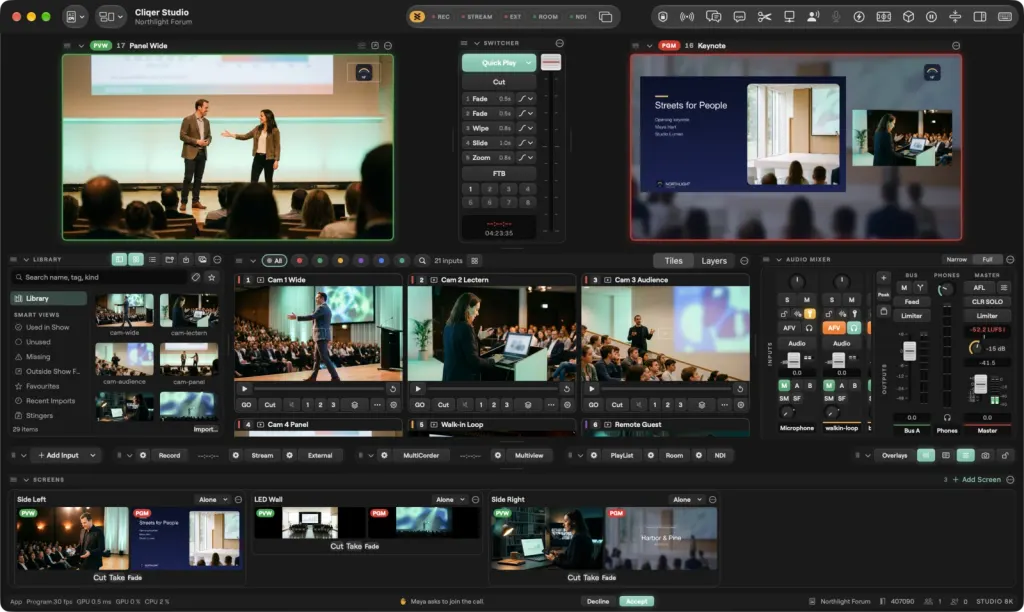
Task: Select Narrow audio mixer view
Action: [956, 259]
